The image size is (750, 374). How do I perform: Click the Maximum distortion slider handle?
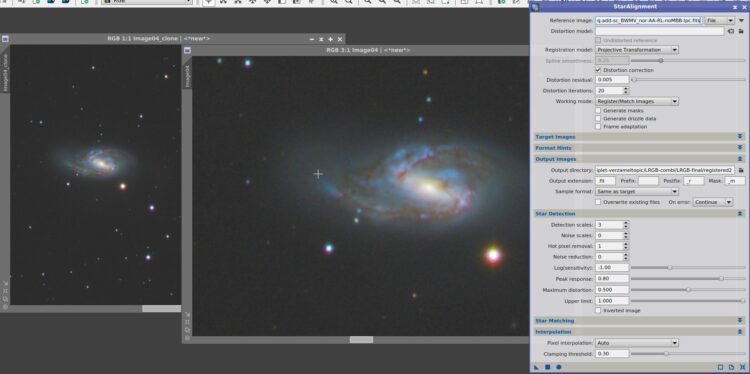(688, 290)
